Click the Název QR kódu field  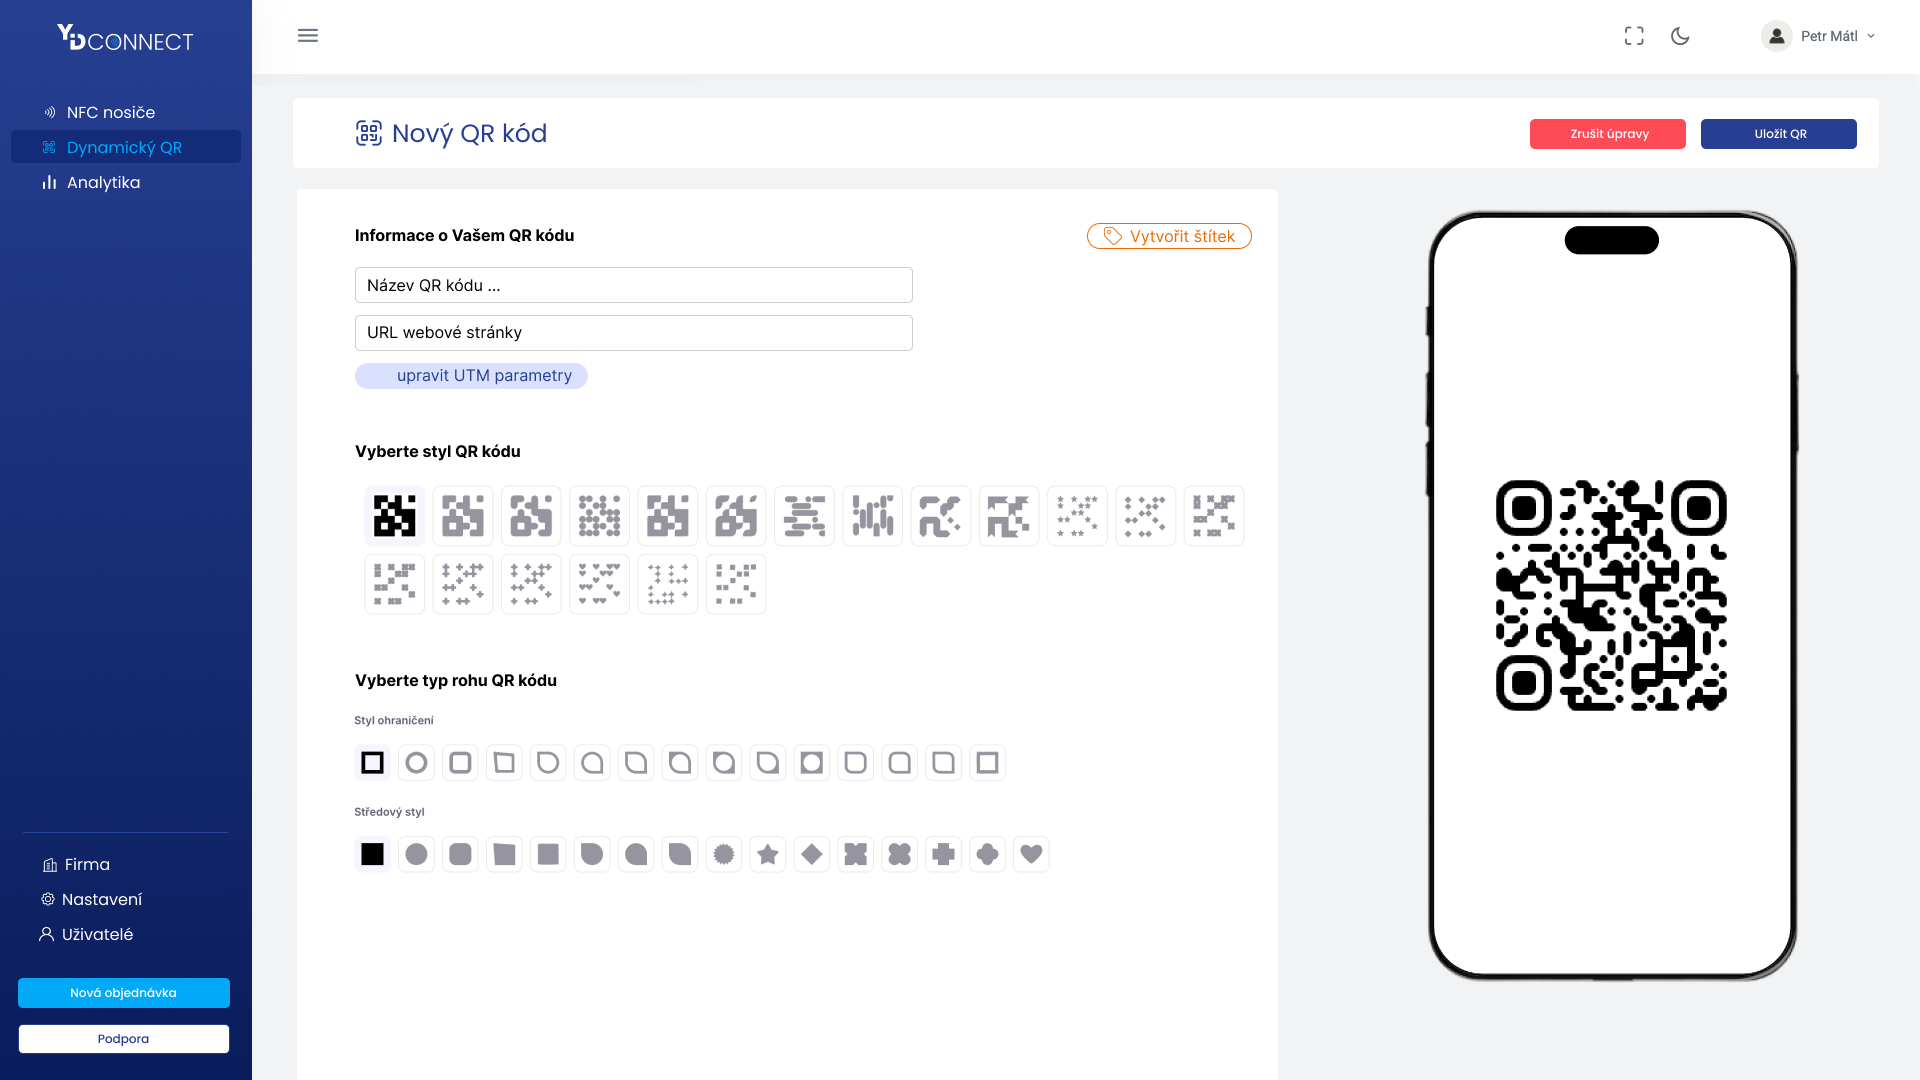[633, 285]
